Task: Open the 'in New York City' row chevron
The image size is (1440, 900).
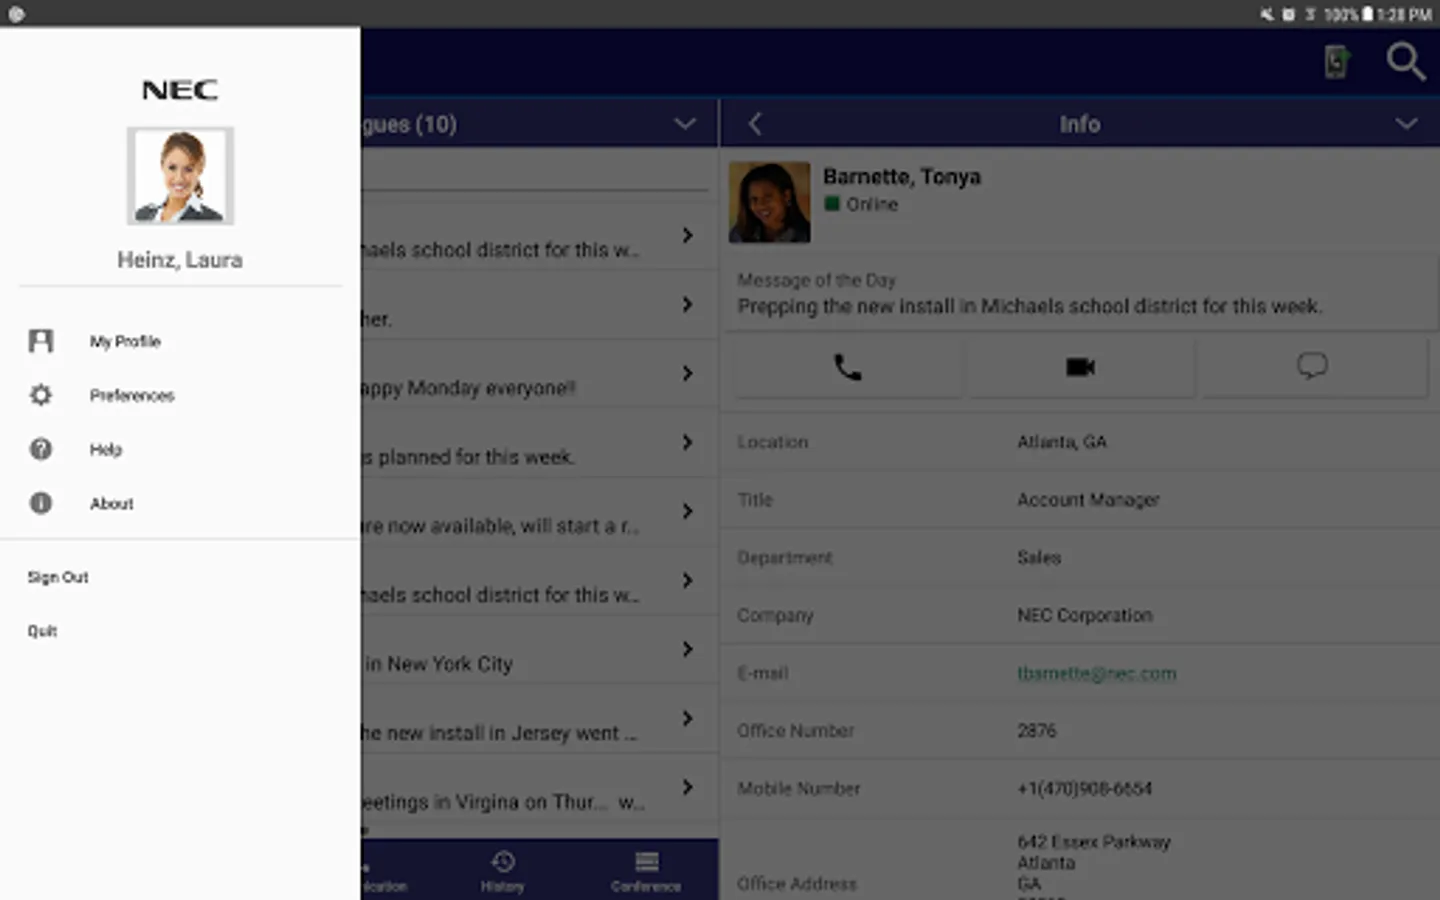Action: (687, 649)
